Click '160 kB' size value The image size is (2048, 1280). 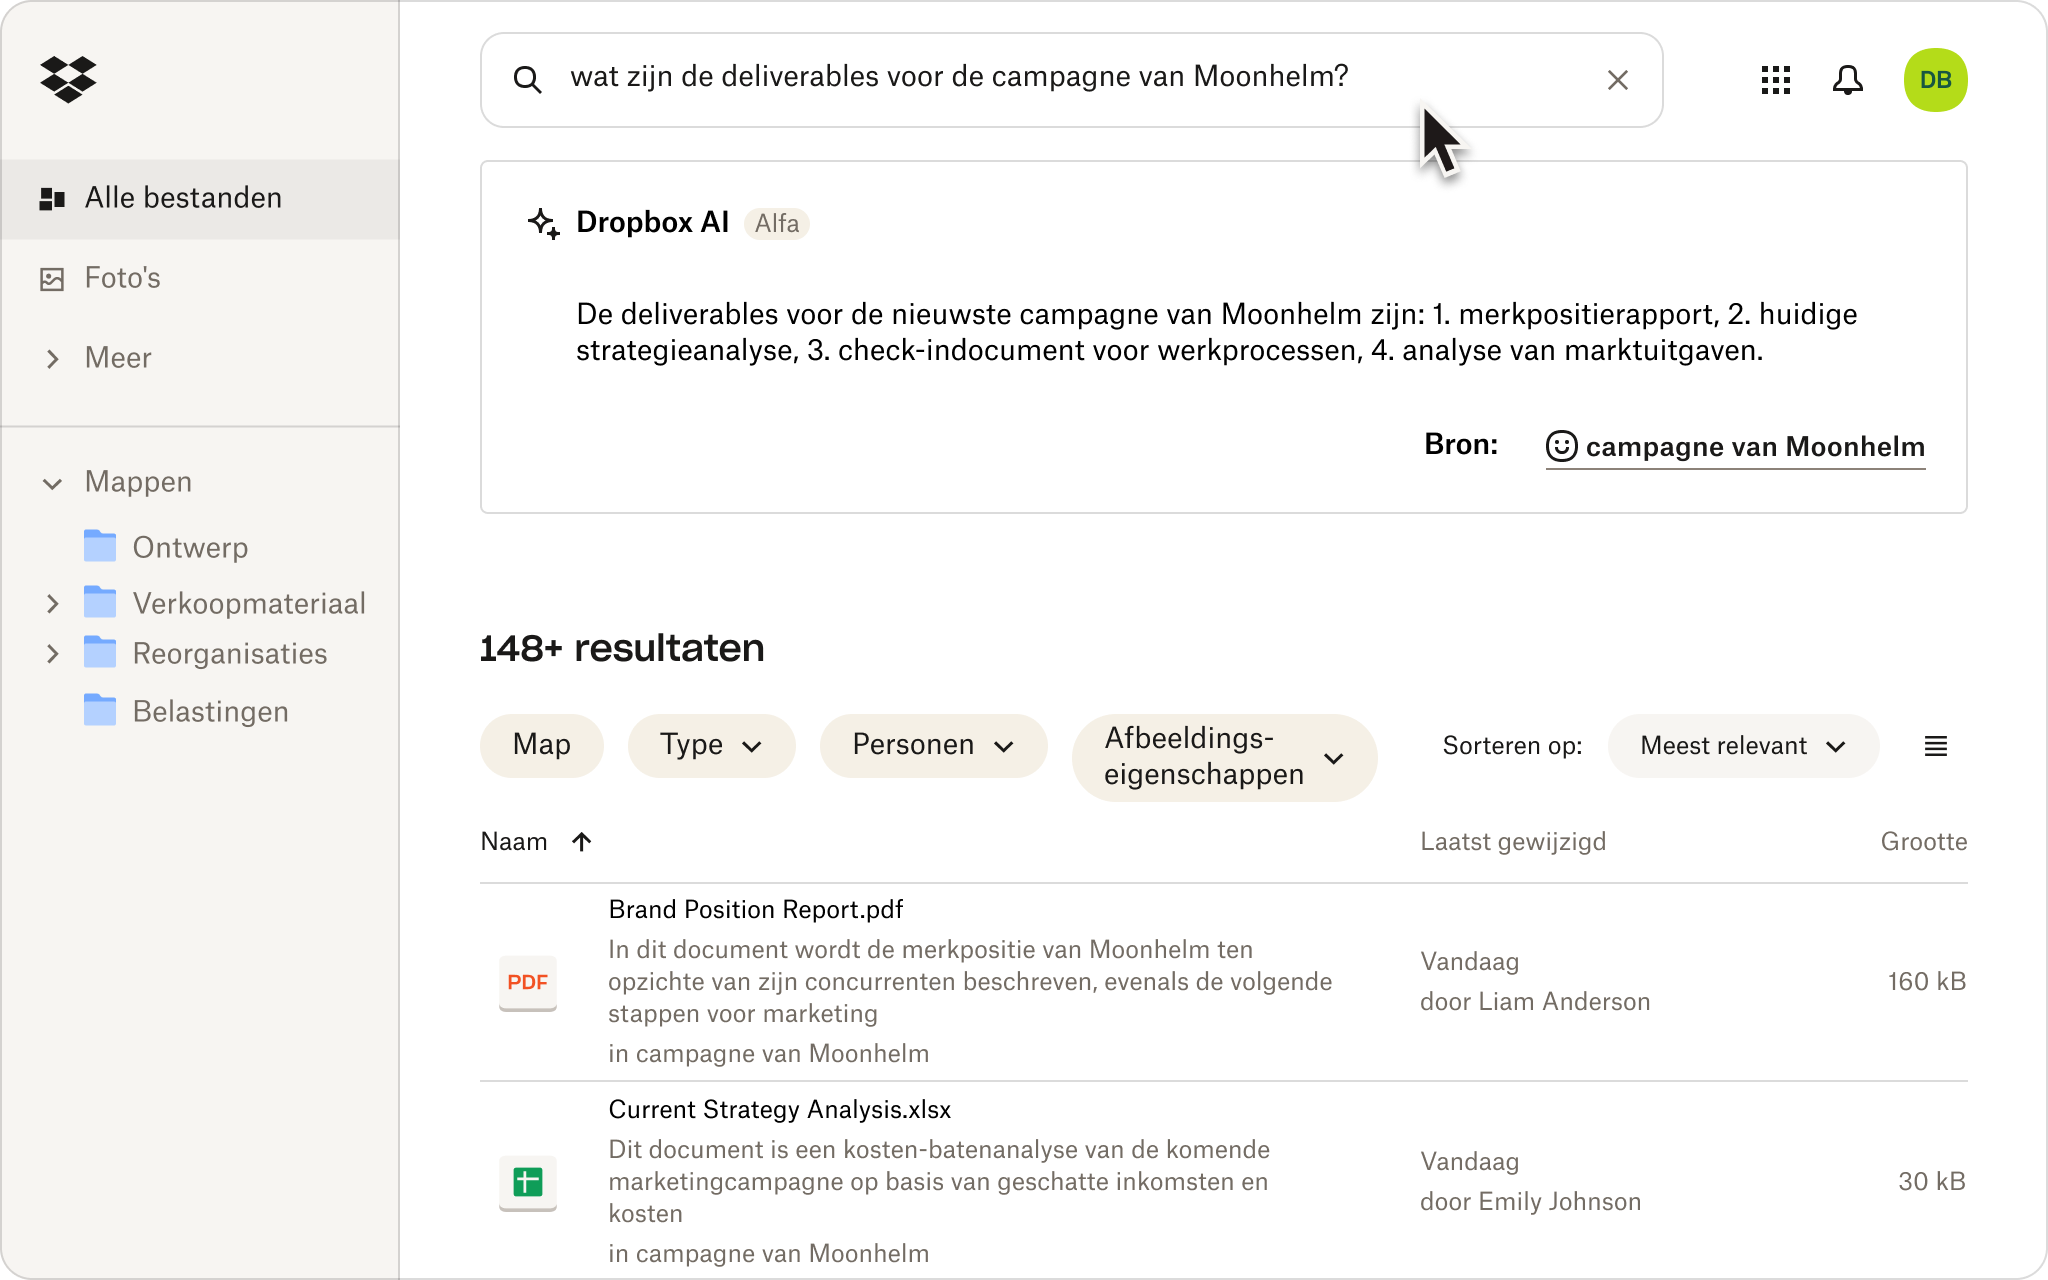coord(1926,982)
